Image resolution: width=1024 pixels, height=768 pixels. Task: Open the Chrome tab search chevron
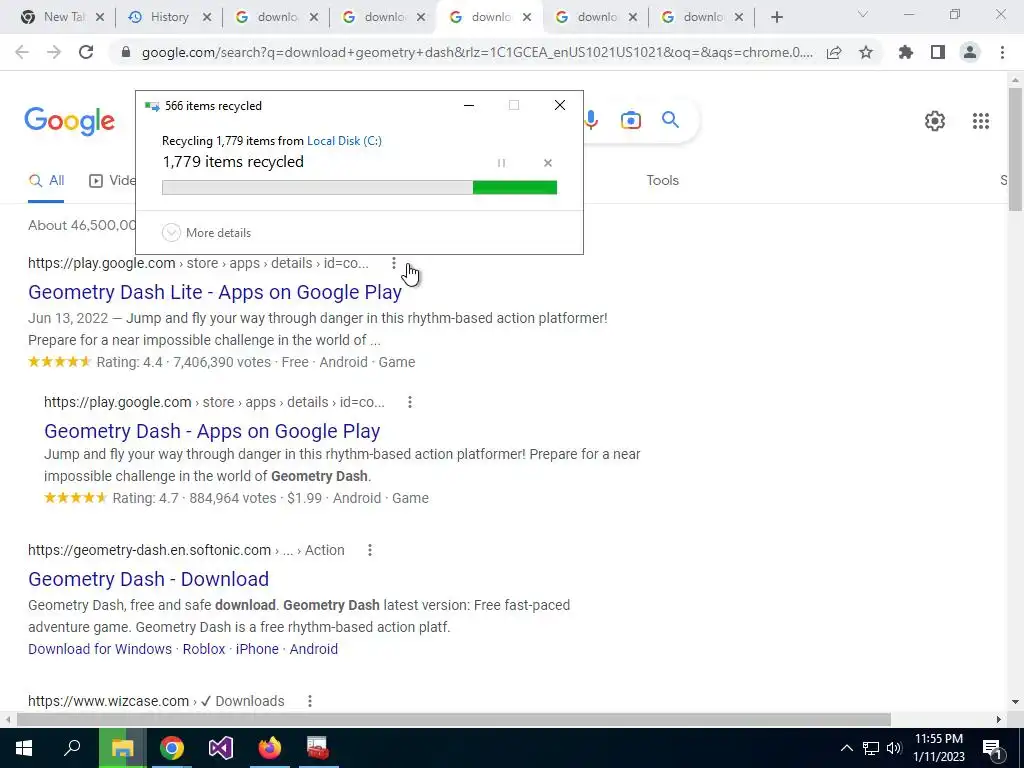pos(863,14)
